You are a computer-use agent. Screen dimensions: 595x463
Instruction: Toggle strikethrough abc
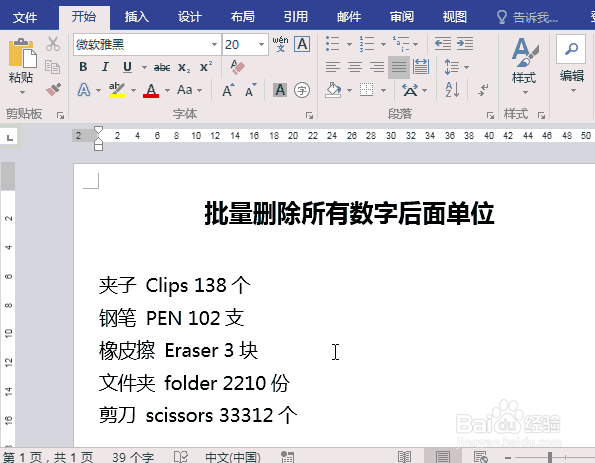pos(162,68)
